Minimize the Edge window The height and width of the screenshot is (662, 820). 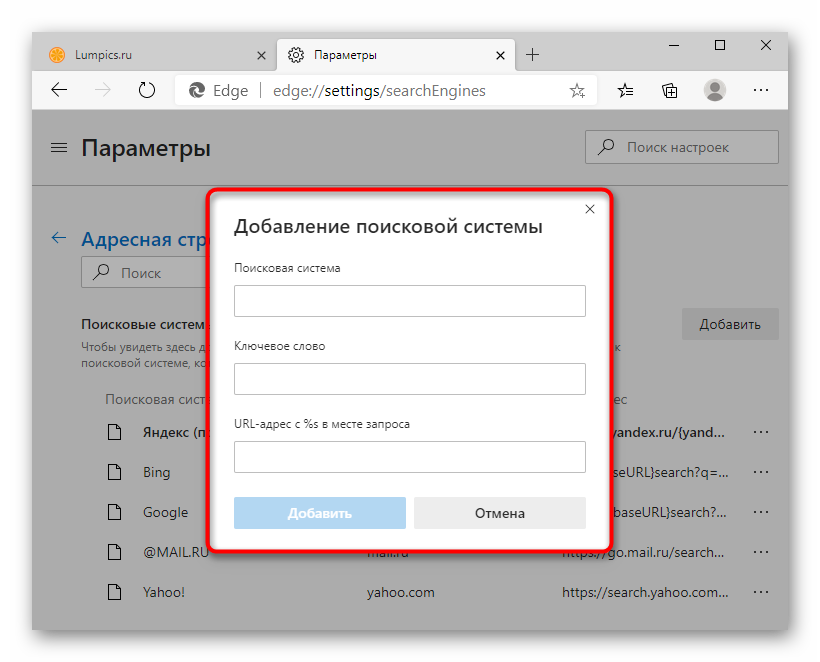pos(674,45)
